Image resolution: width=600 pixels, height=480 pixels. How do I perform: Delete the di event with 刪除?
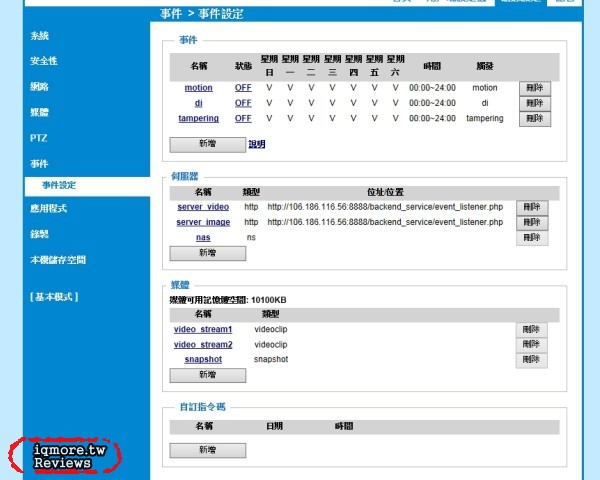pos(535,103)
